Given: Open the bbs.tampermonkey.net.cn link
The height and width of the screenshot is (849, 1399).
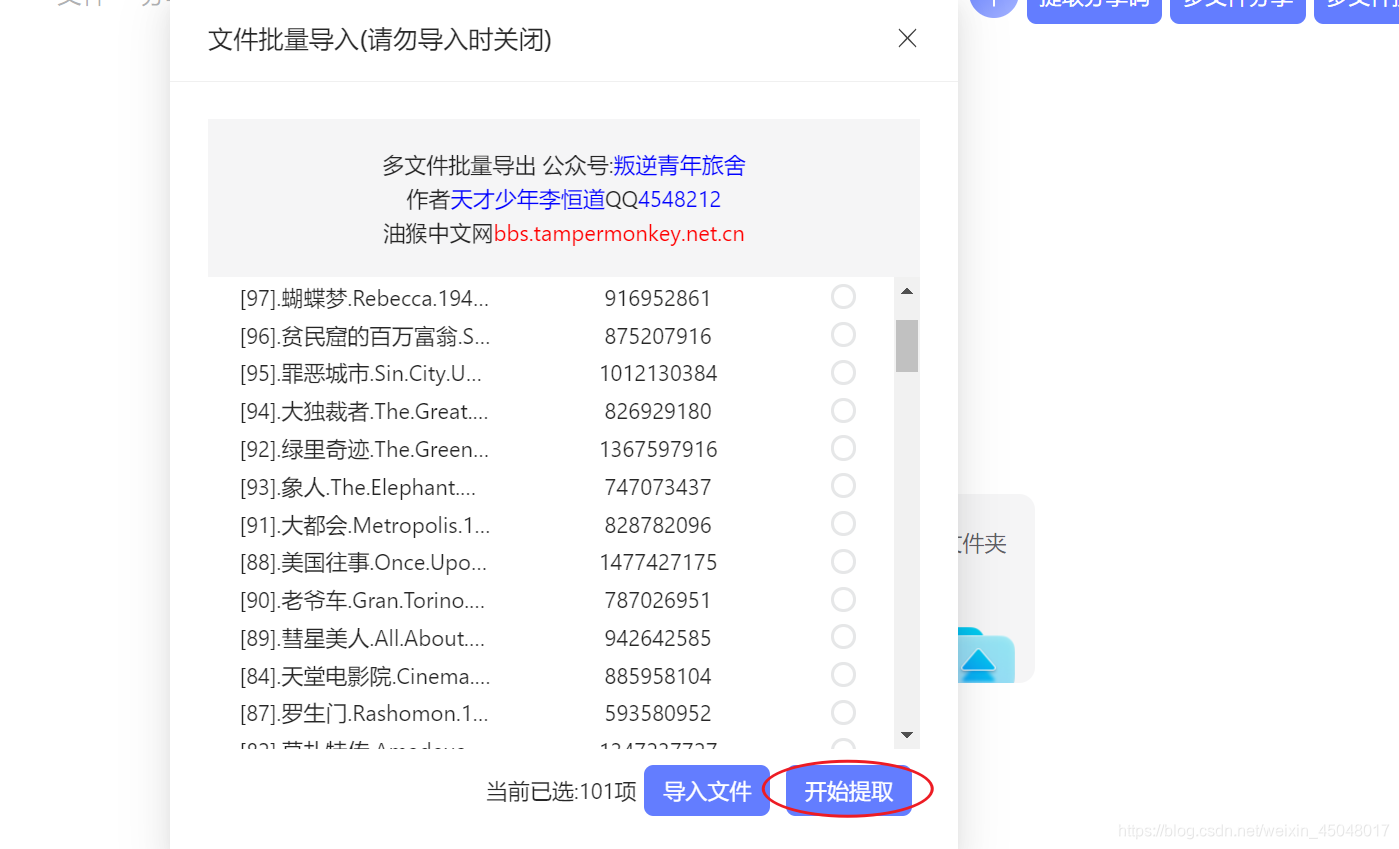Looking at the screenshot, I should (x=619, y=234).
